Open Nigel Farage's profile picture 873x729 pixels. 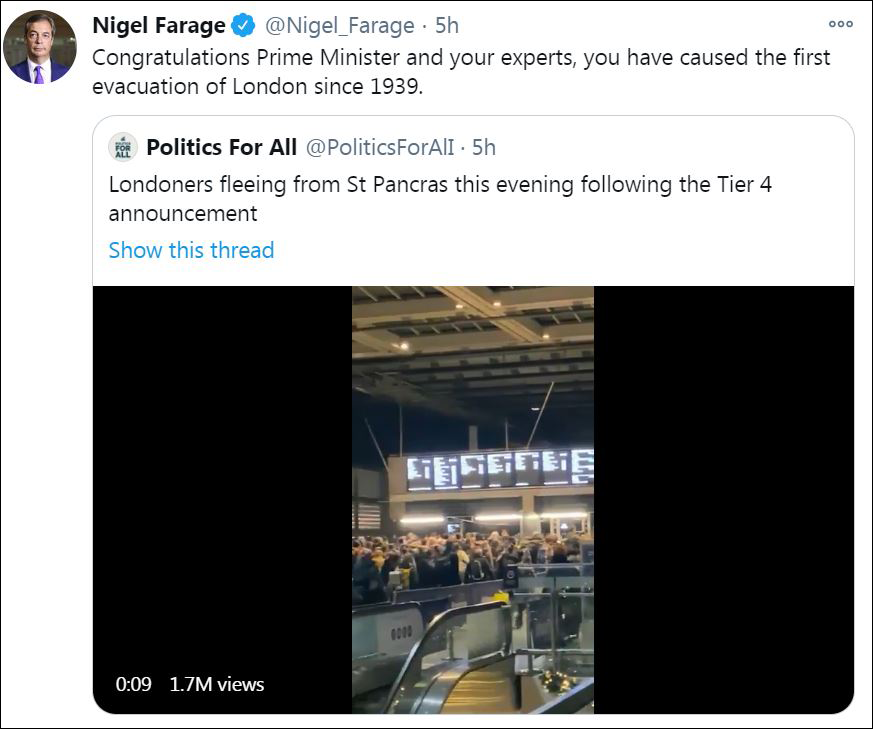pyautogui.click(x=40, y=47)
